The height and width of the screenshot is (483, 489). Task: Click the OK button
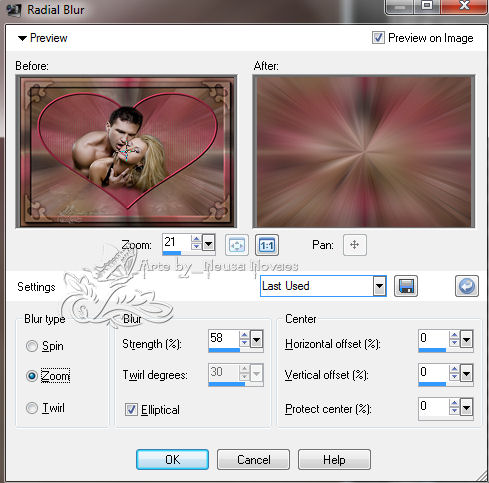point(172,459)
